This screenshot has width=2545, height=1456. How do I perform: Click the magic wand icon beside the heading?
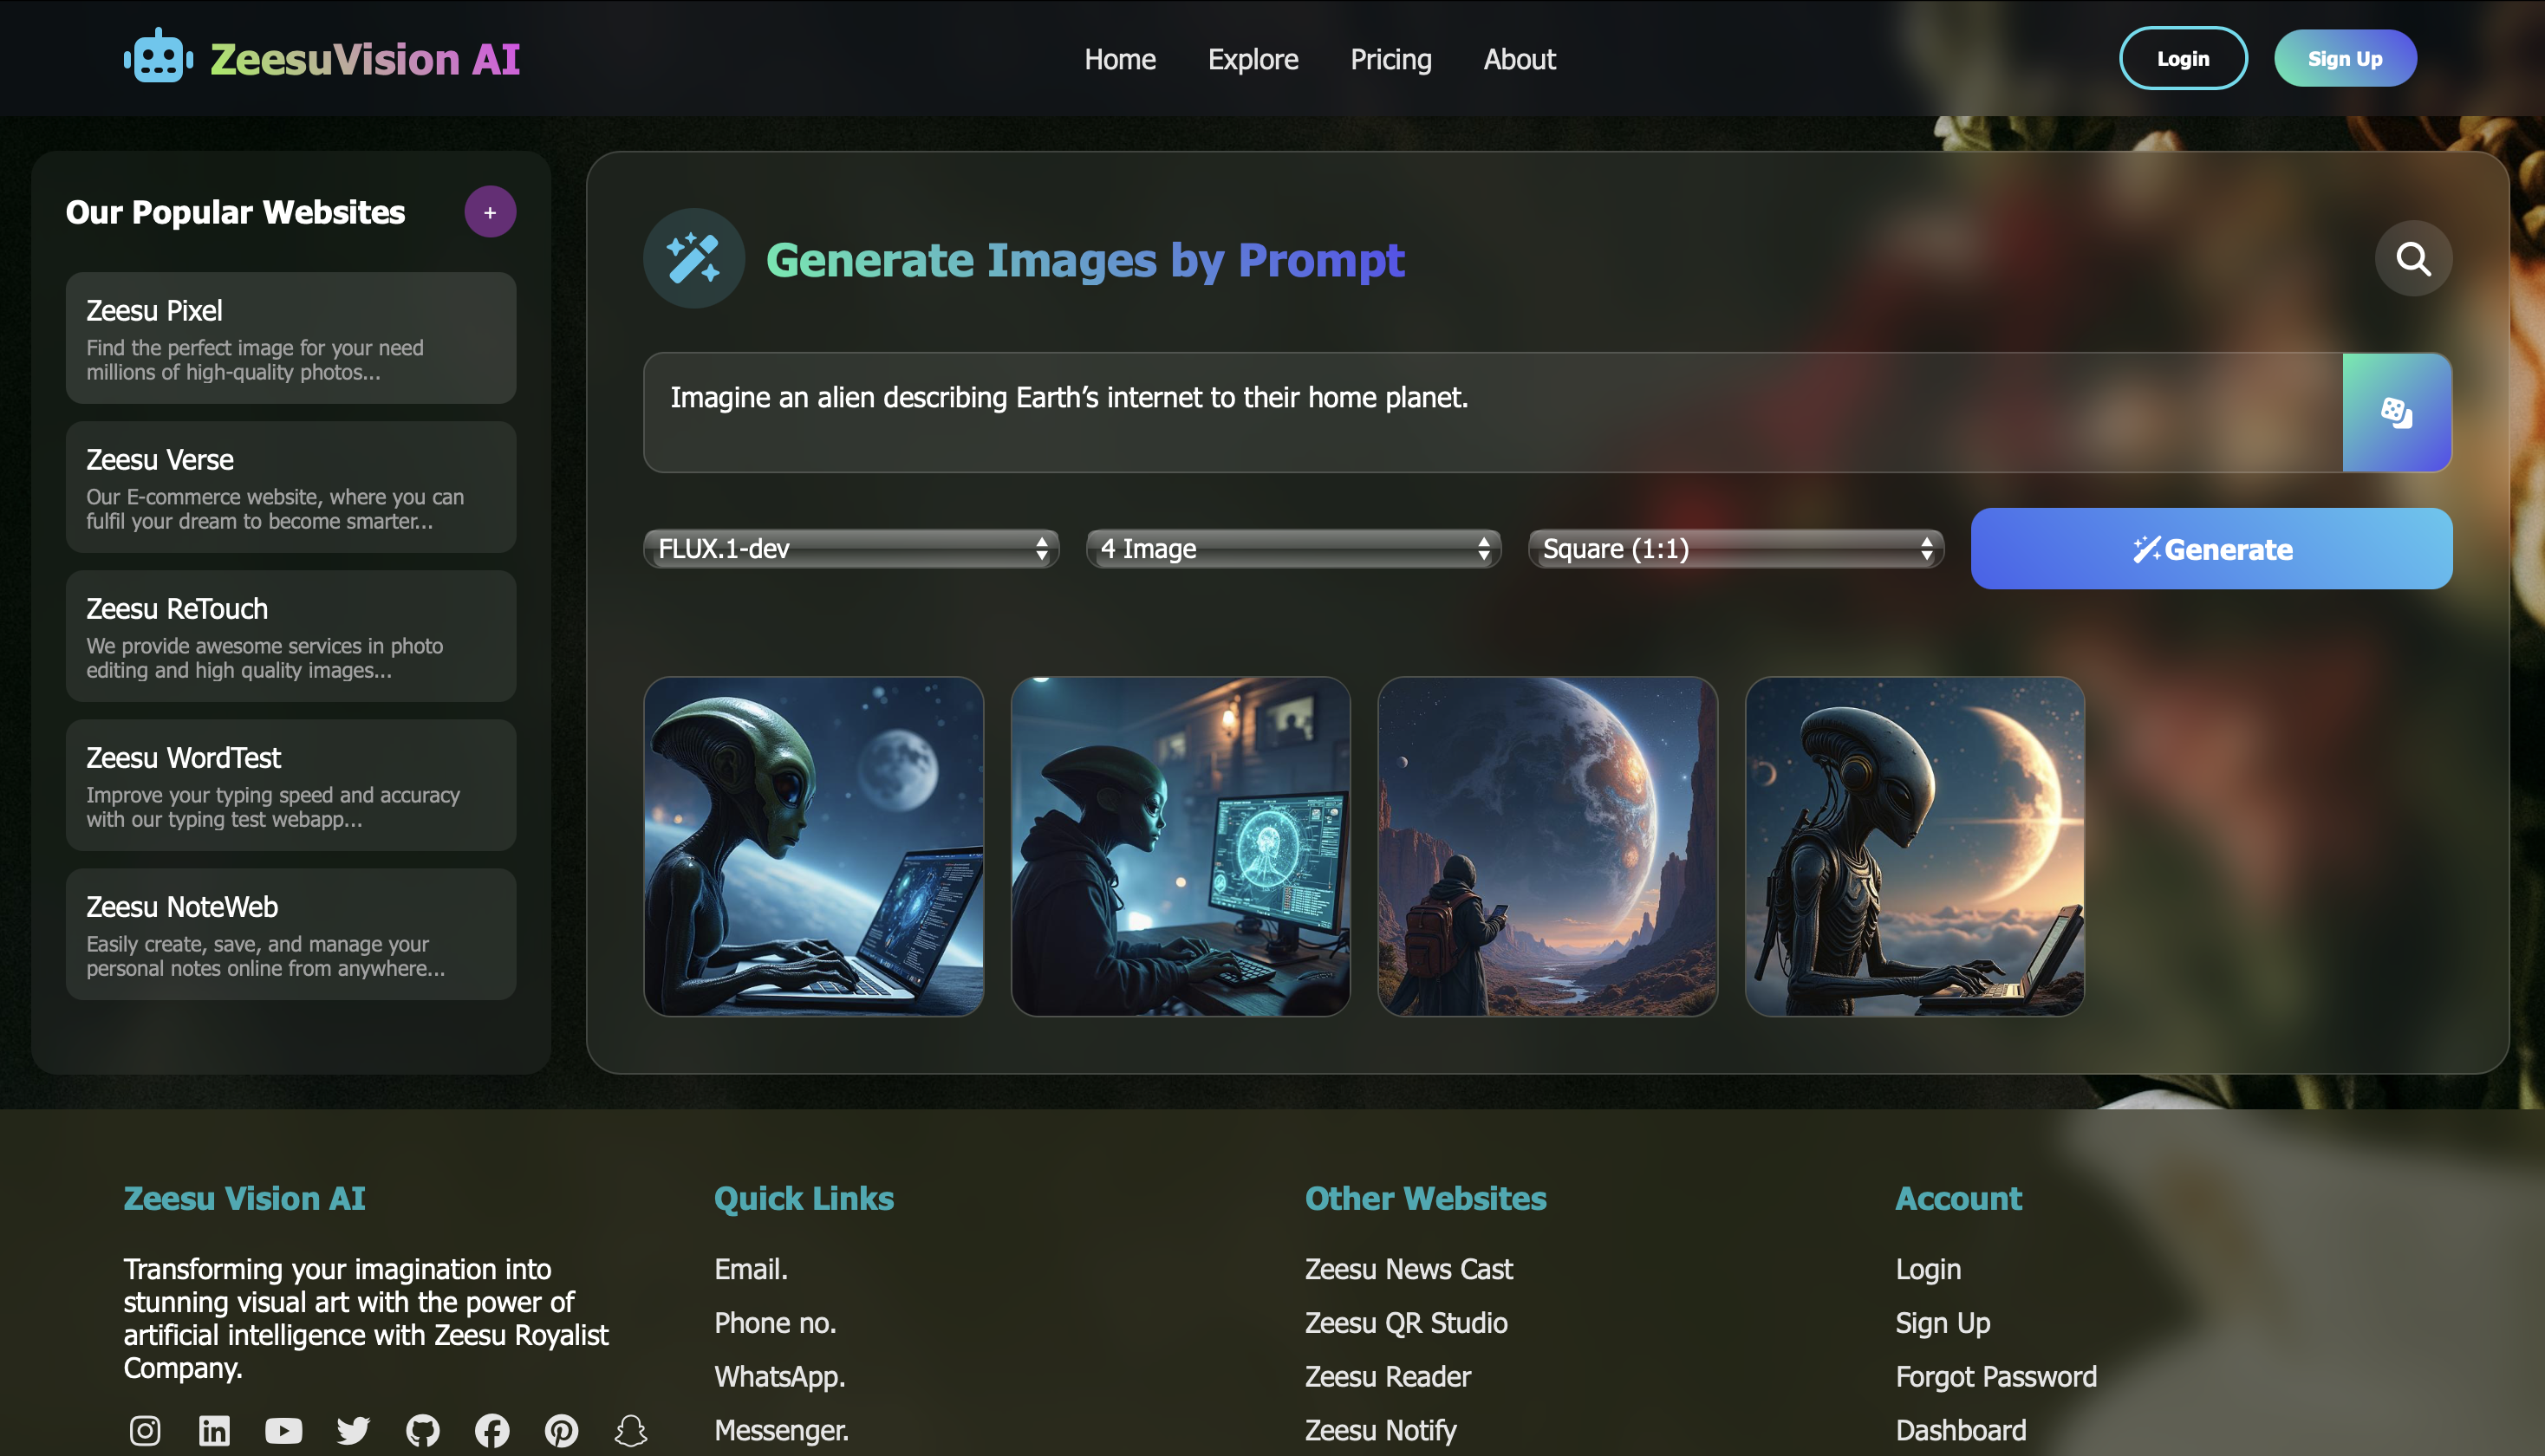coord(694,259)
